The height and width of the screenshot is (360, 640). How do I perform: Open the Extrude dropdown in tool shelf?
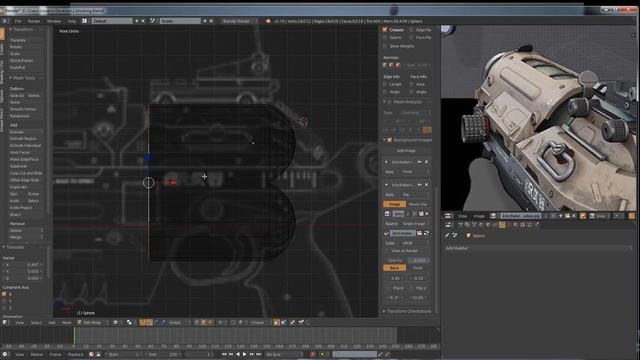point(26,132)
